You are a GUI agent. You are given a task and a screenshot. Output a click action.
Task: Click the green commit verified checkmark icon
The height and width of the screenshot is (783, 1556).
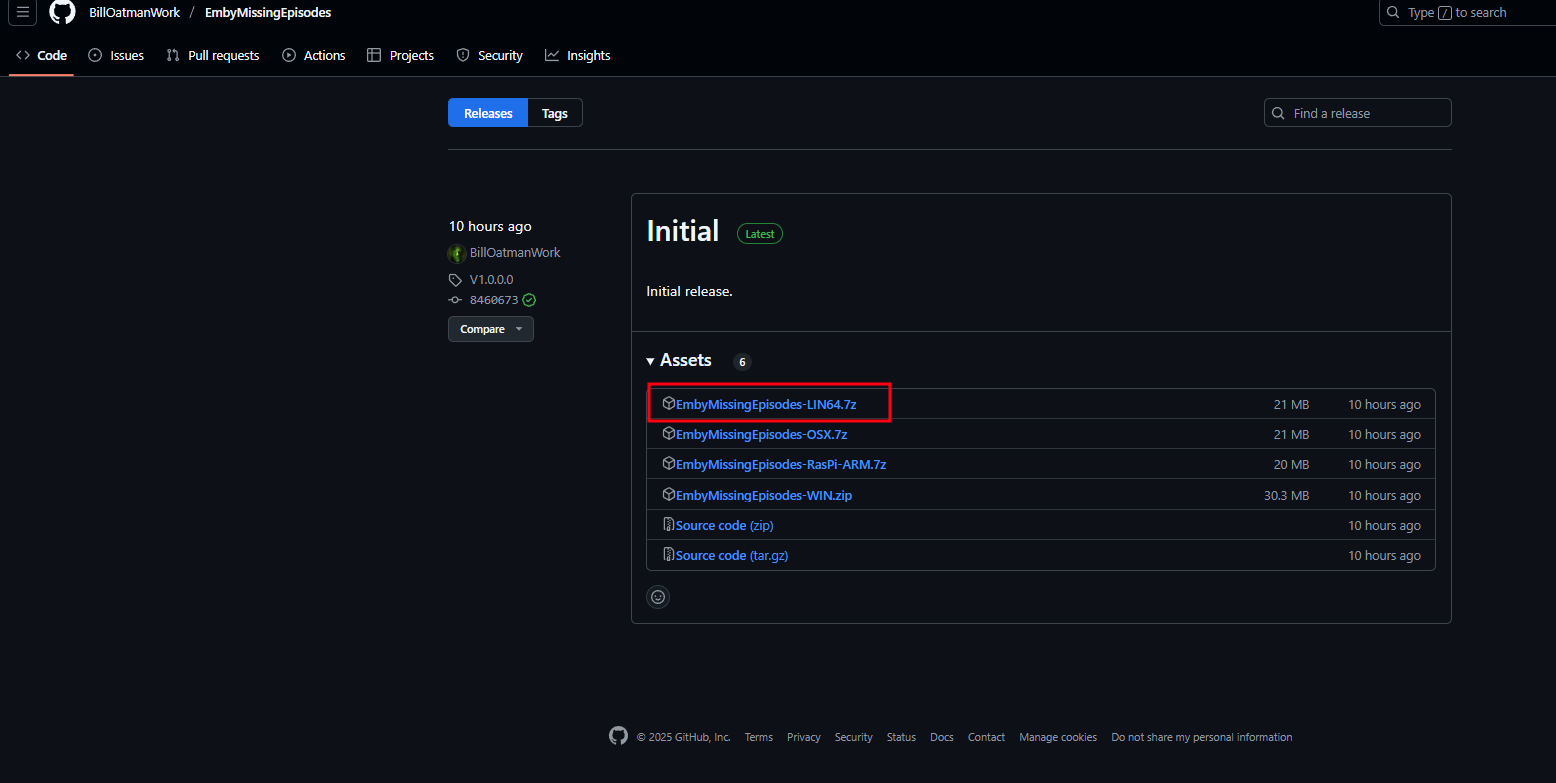coord(529,300)
